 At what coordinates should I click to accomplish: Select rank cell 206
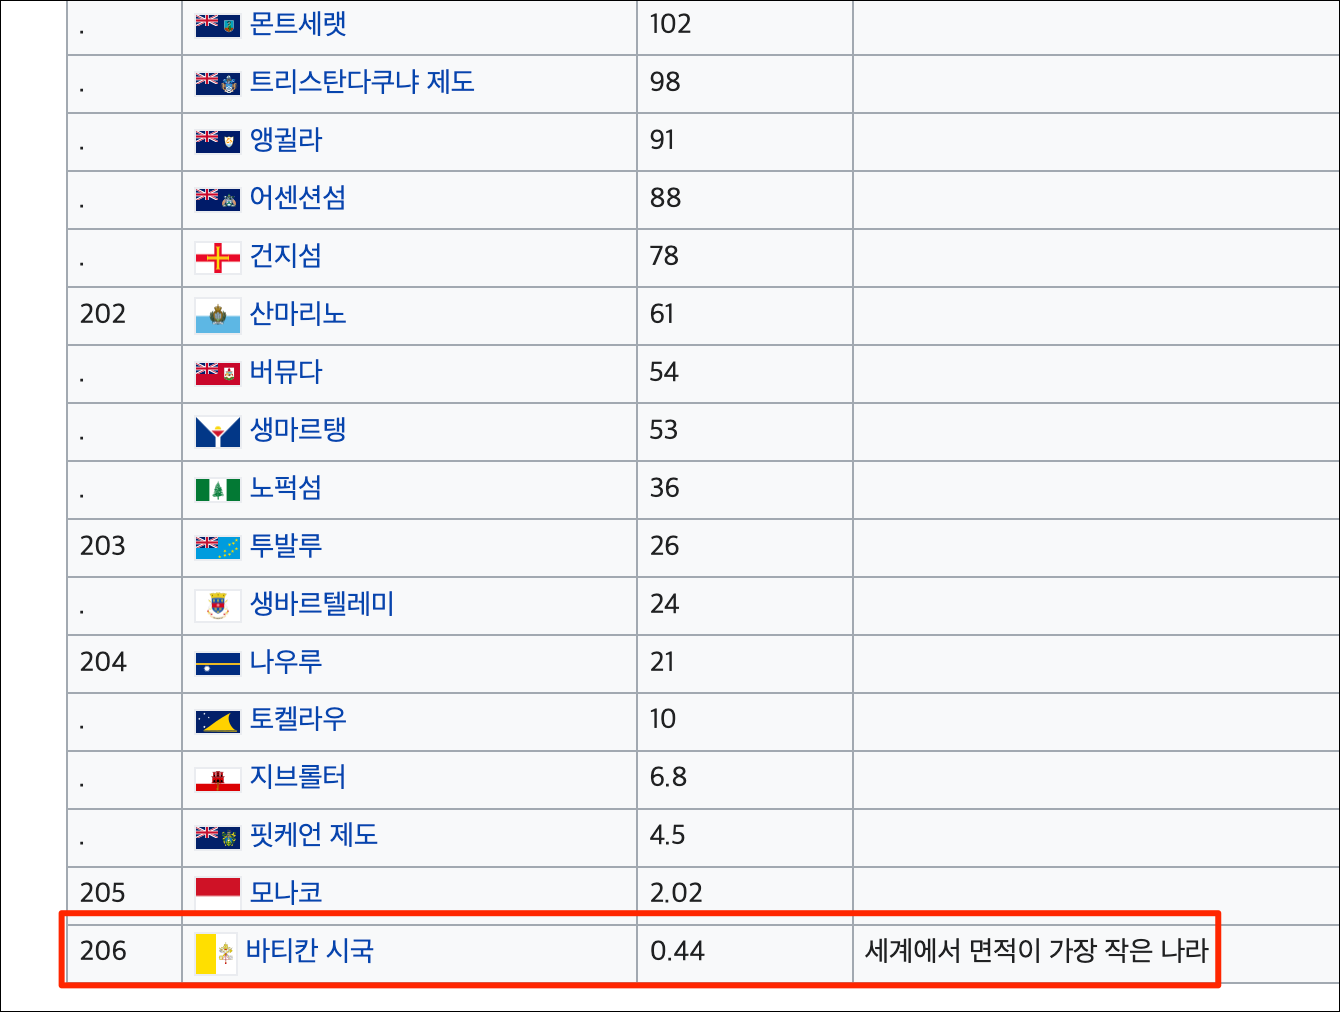103,951
